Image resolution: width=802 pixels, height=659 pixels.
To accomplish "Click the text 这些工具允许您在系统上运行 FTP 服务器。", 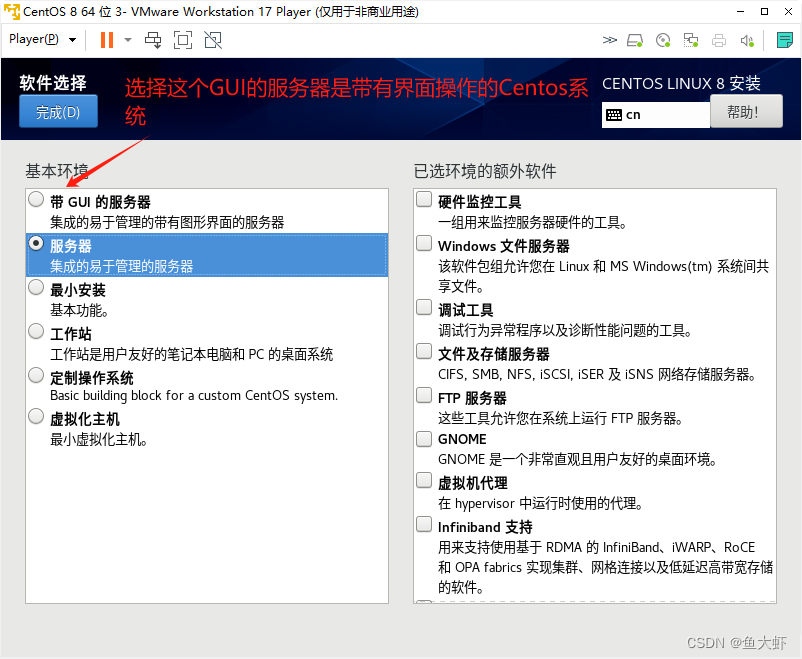I will pos(561,419).
